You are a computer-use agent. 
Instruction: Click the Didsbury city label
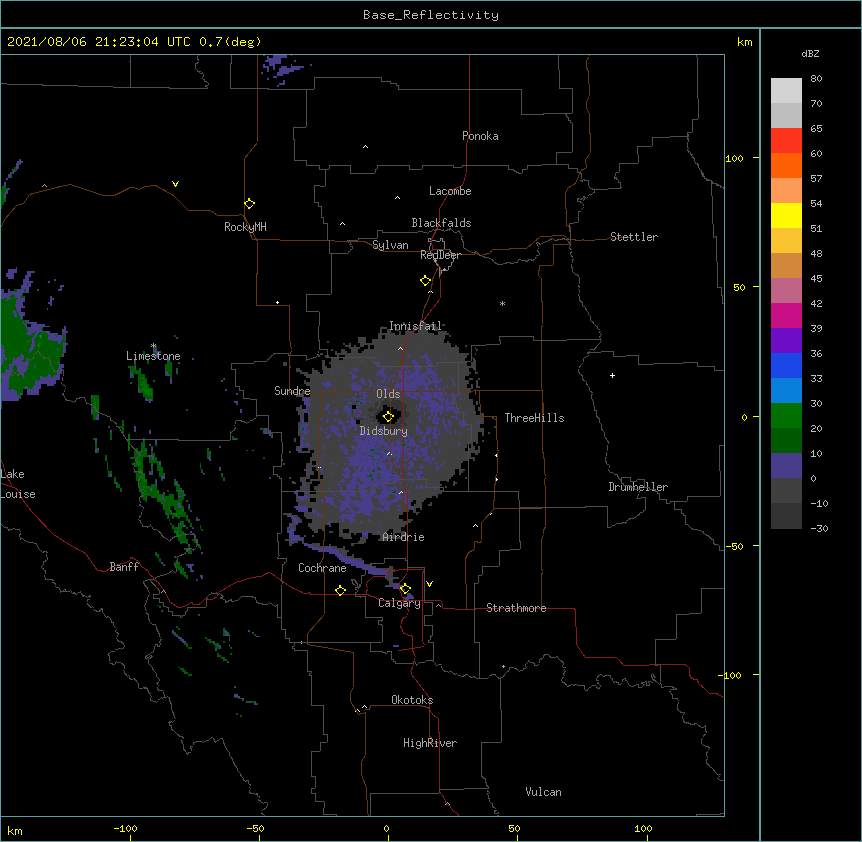(383, 431)
